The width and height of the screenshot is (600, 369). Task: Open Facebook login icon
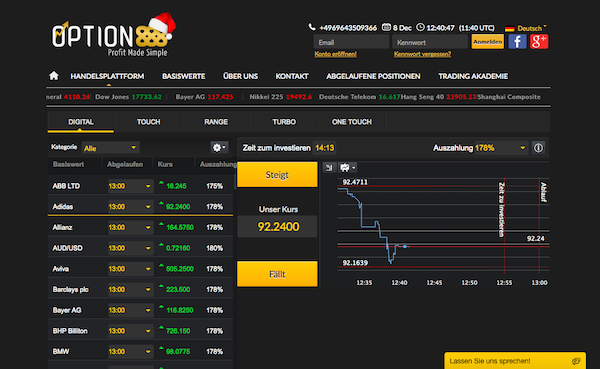click(517, 41)
